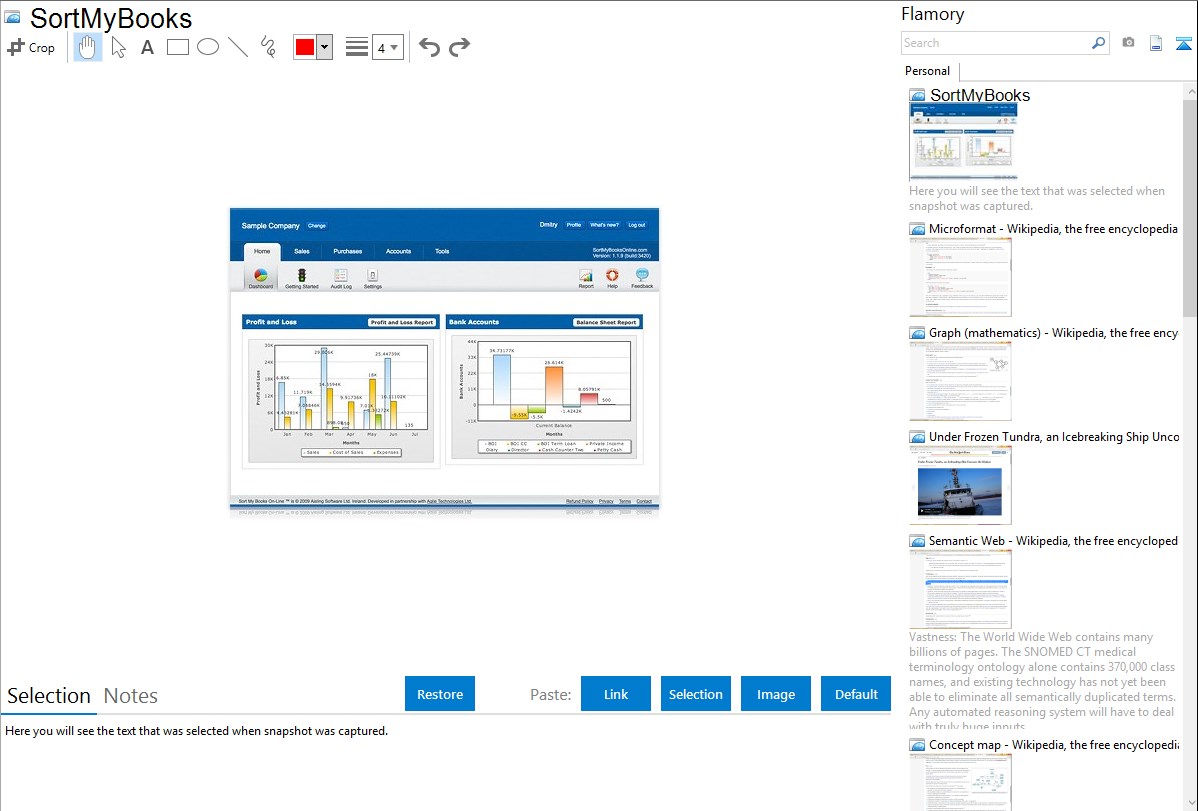Click the Flamory icon beside SortMyBooks list entry
The image size is (1198, 811).
(917, 95)
